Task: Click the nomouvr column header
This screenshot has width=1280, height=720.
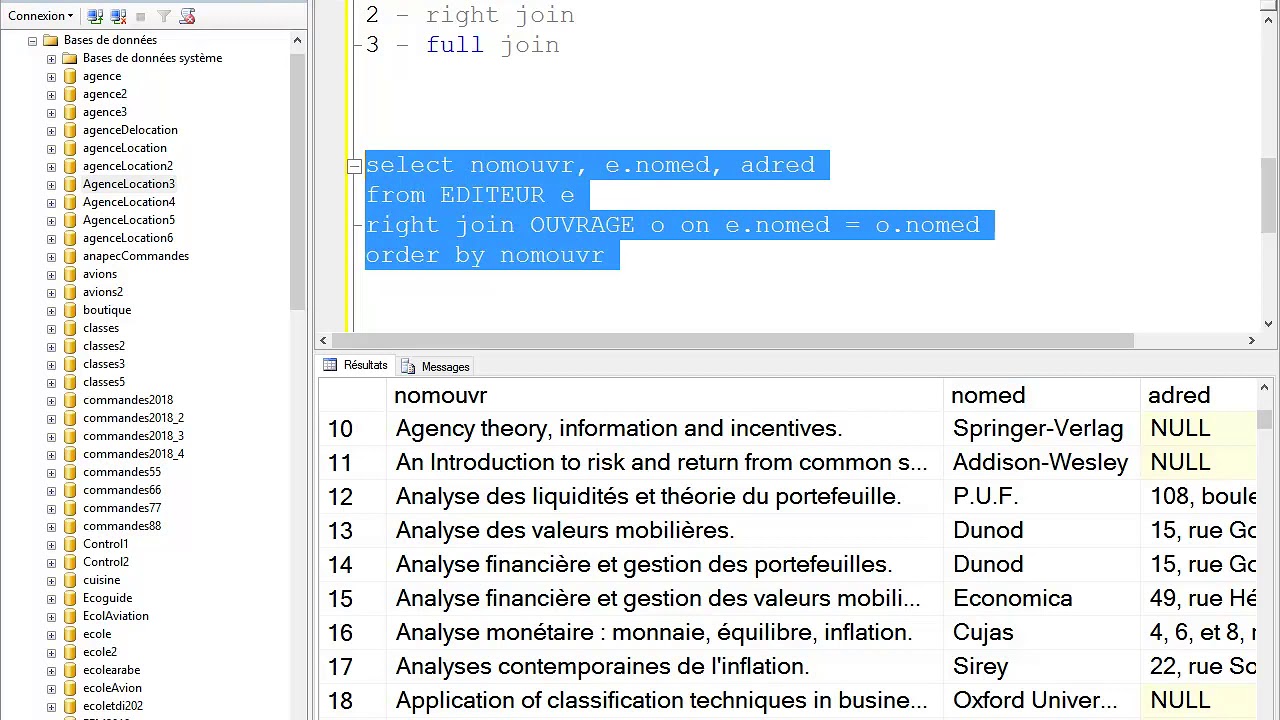Action: point(664,395)
